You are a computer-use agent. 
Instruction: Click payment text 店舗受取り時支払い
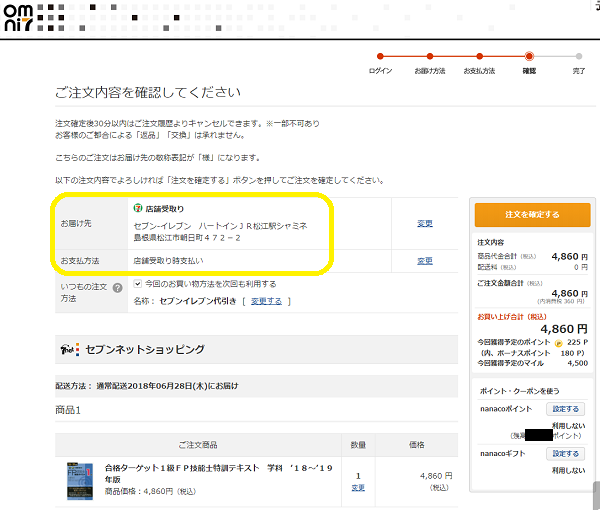pos(168,261)
